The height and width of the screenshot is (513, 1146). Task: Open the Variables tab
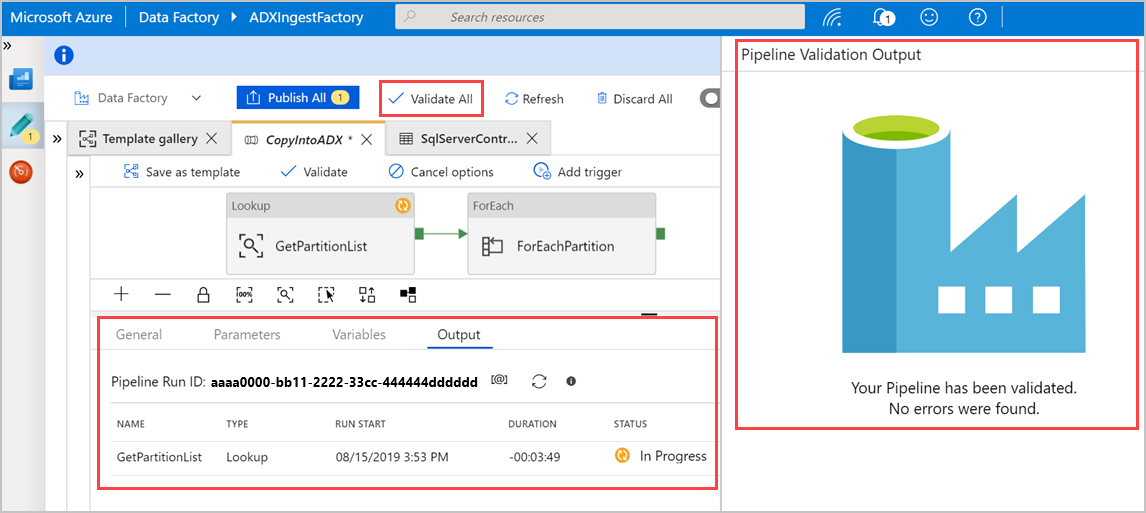[x=359, y=335]
